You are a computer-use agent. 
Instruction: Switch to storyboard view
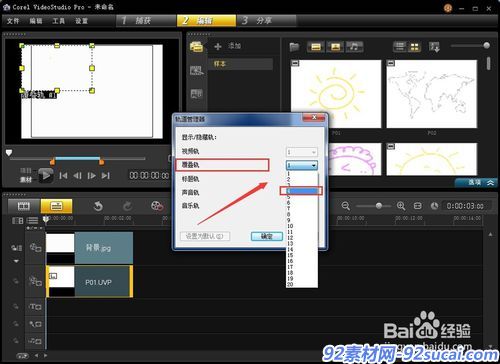23,206
